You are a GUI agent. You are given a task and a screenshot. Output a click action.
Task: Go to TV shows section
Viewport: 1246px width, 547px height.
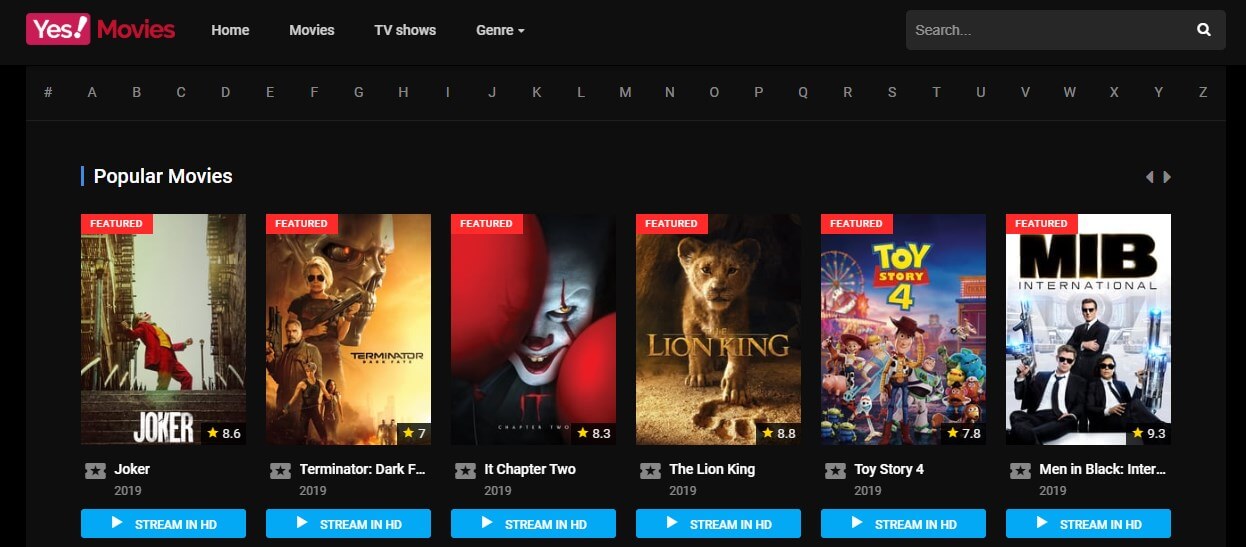[x=405, y=30]
